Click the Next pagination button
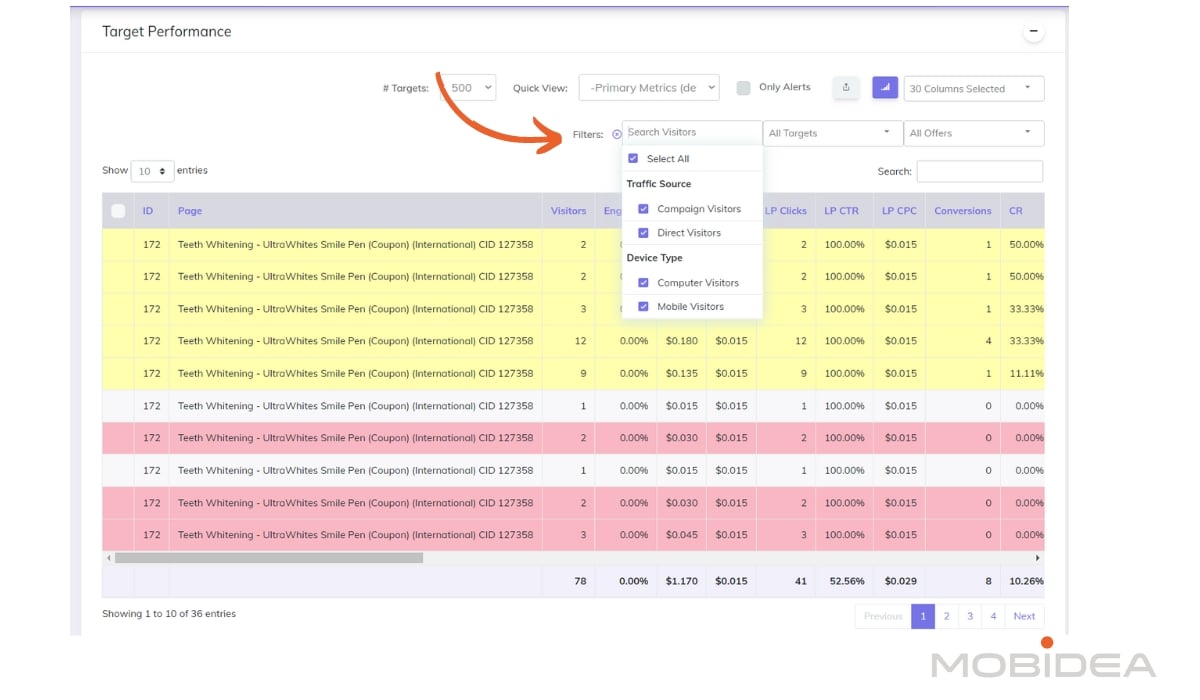 1024,616
